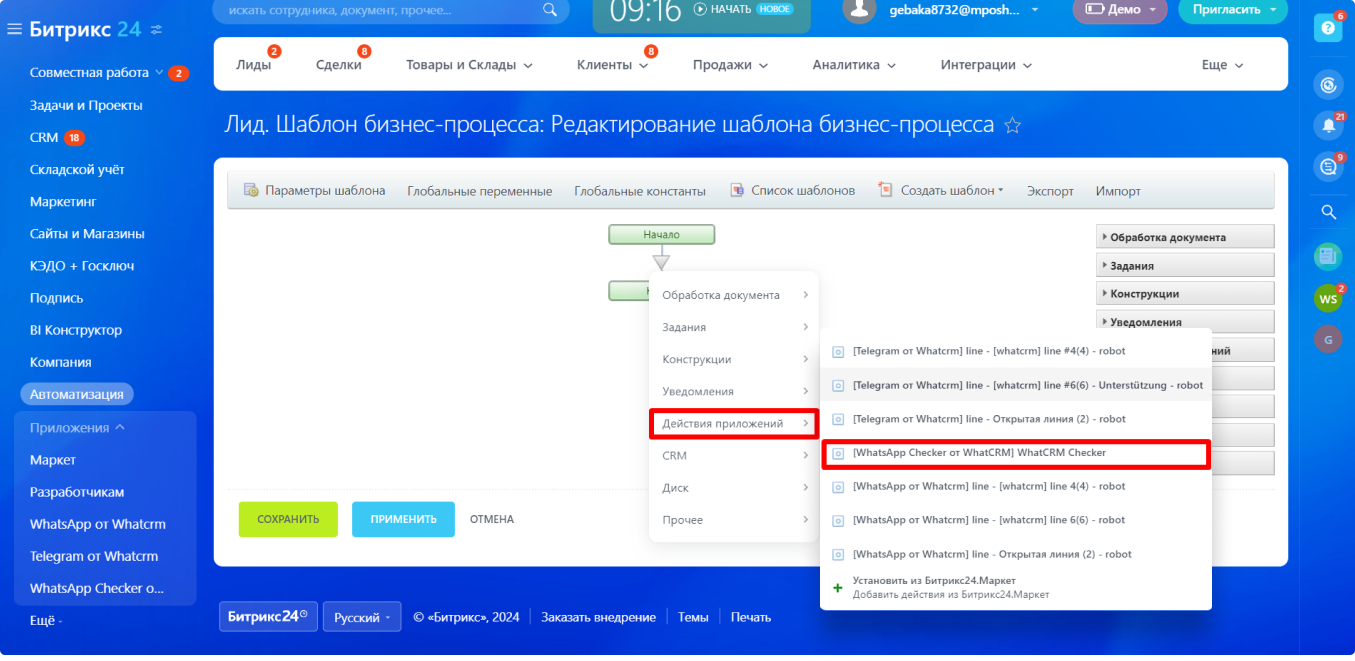The image size is (1355, 661).
Task: Expand the Создать шаблон dropdown
Action: [941, 190]
